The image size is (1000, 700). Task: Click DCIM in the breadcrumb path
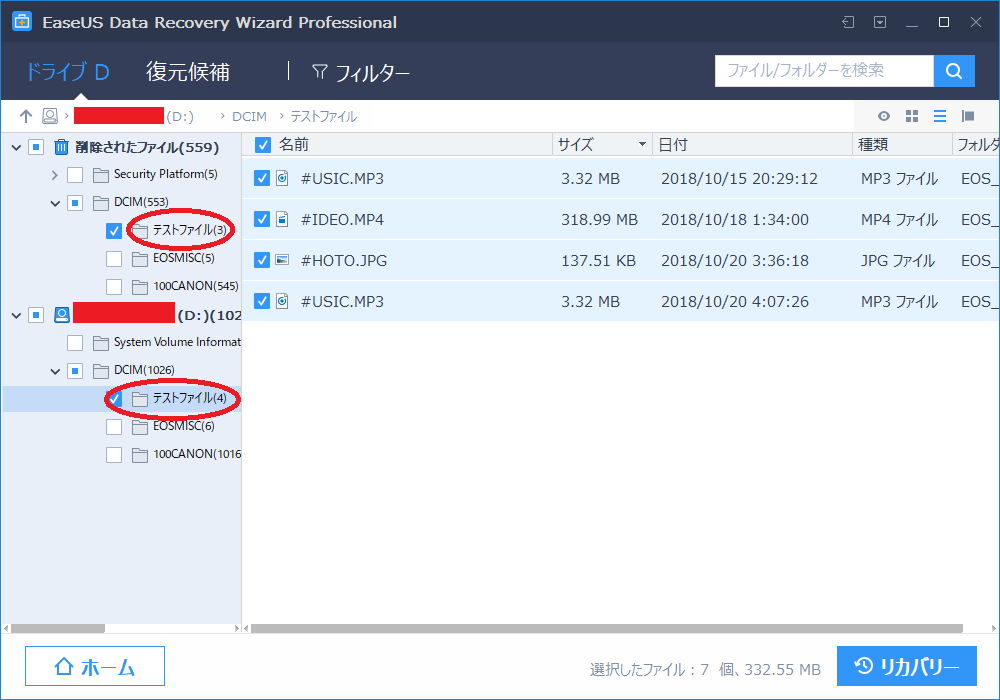(249, 117)
